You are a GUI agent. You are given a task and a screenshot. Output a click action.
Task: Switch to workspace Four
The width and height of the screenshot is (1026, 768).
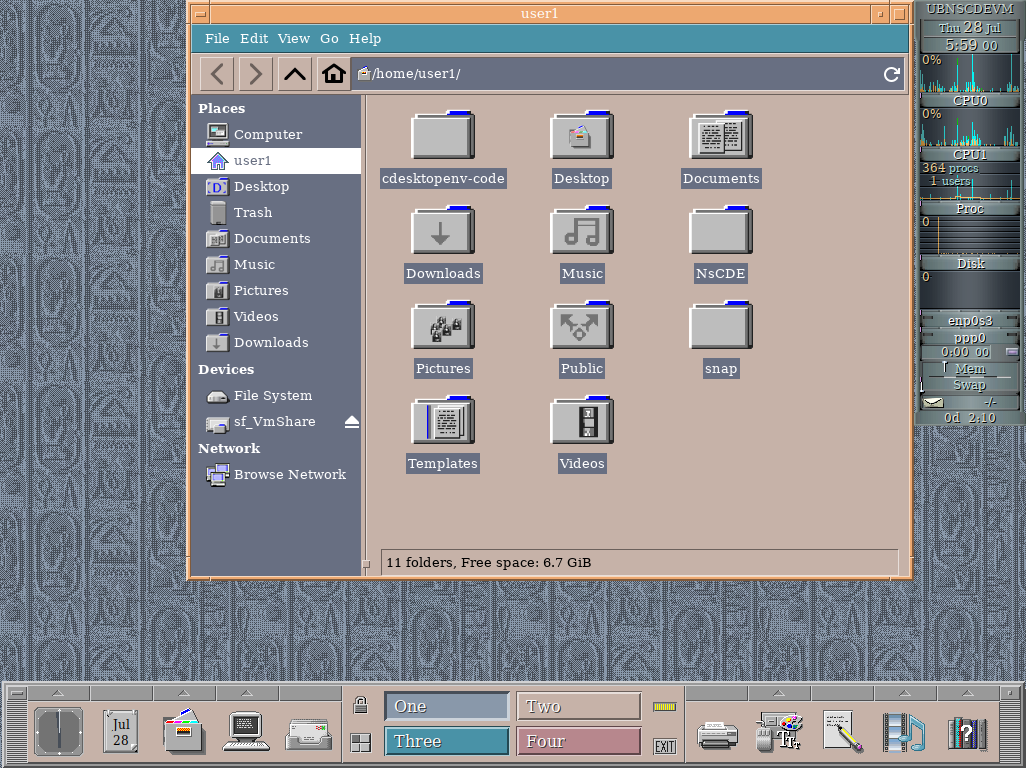(578, 740)
